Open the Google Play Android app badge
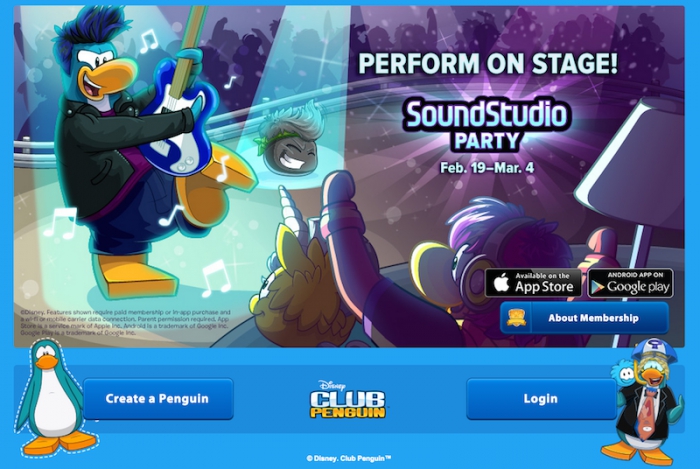 [630, 283]
